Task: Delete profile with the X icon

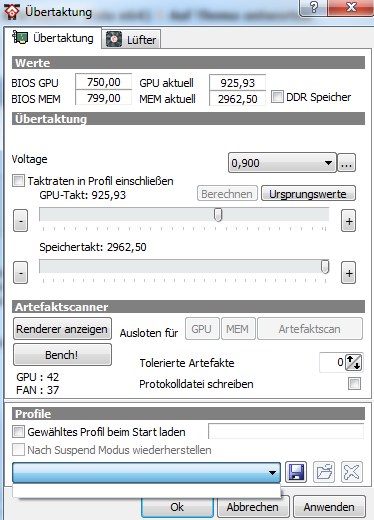Action: [x=352, y=472]
